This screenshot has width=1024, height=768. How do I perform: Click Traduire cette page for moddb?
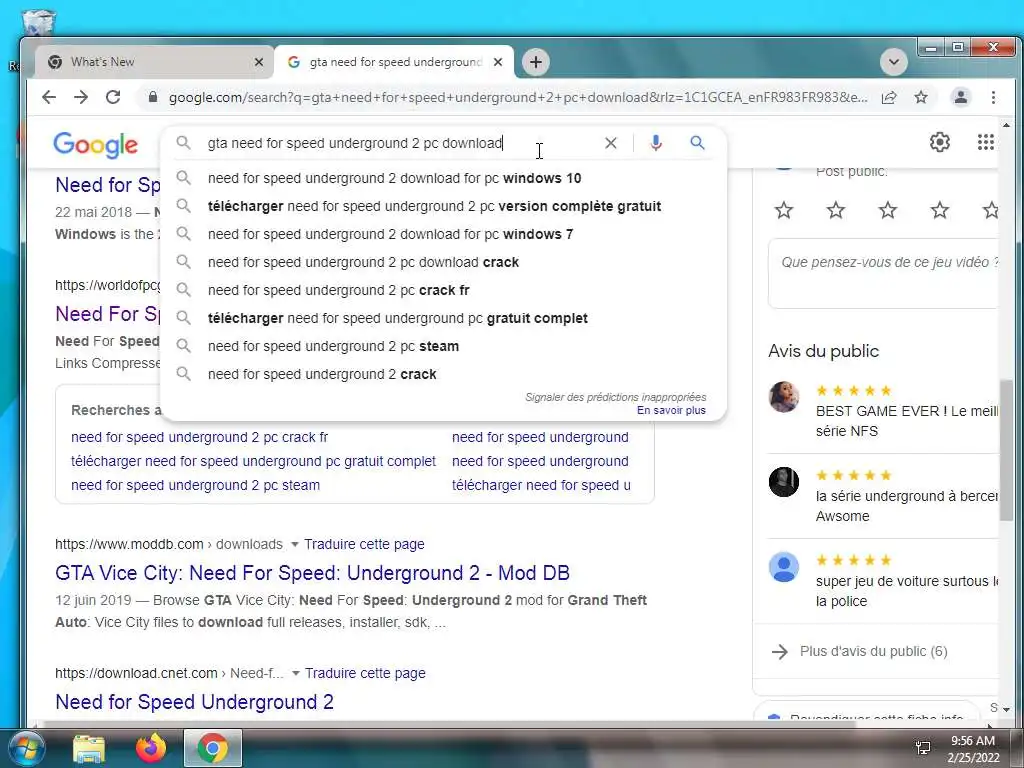[x=364, y=544]
